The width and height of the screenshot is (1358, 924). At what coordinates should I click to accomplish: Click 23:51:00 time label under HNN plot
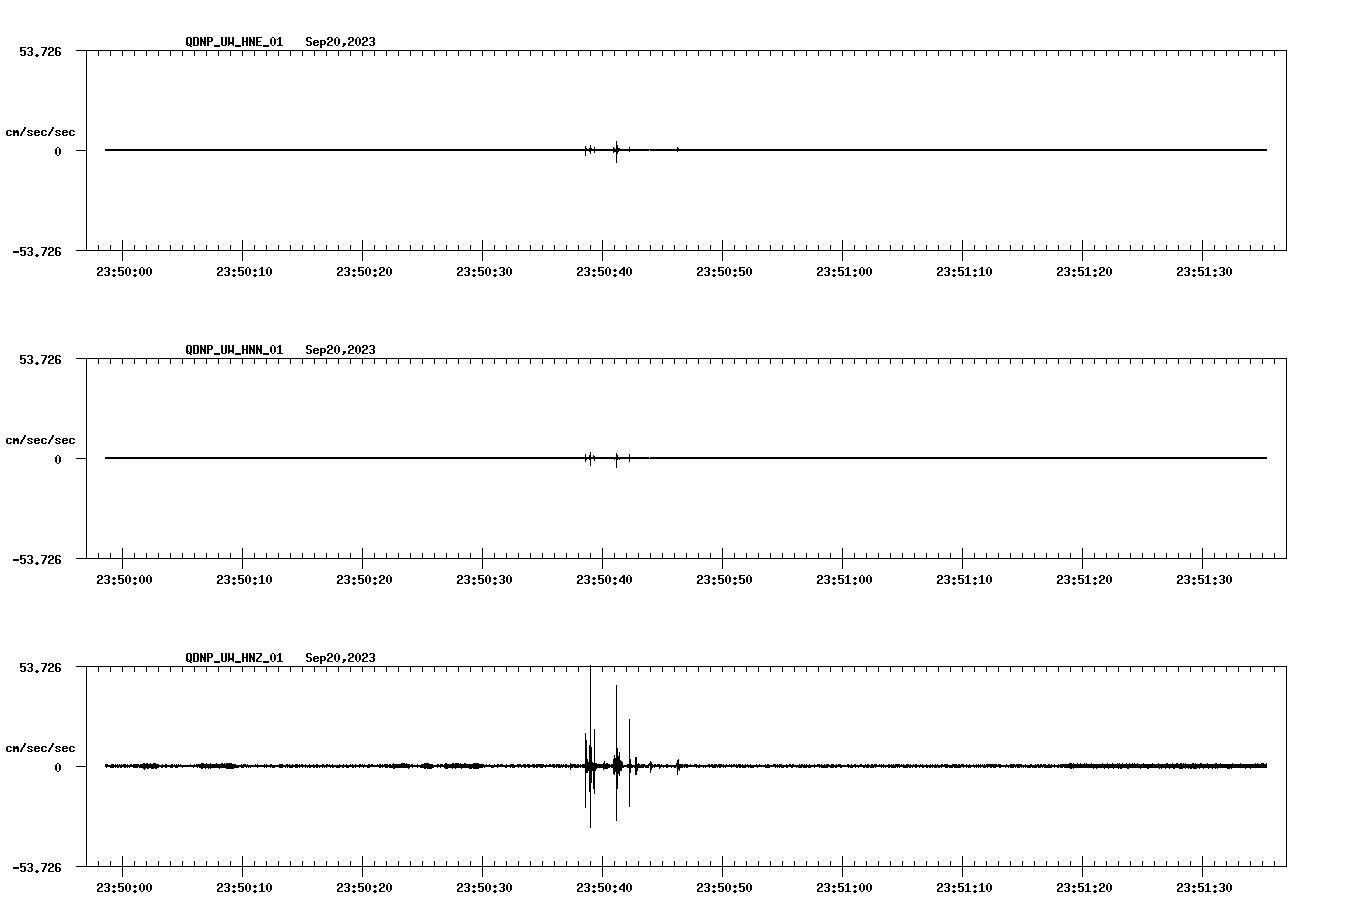pyautogui.click(x=844, y=580)
